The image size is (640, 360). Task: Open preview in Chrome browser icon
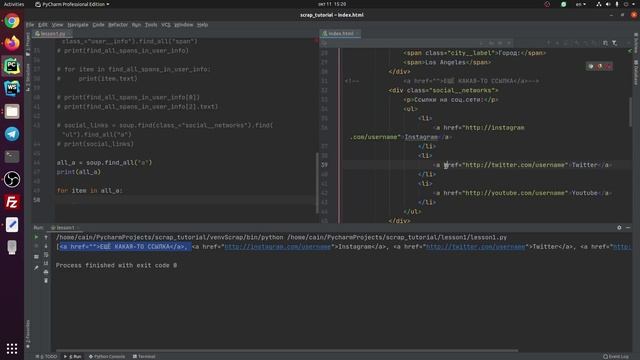(591, 66)
